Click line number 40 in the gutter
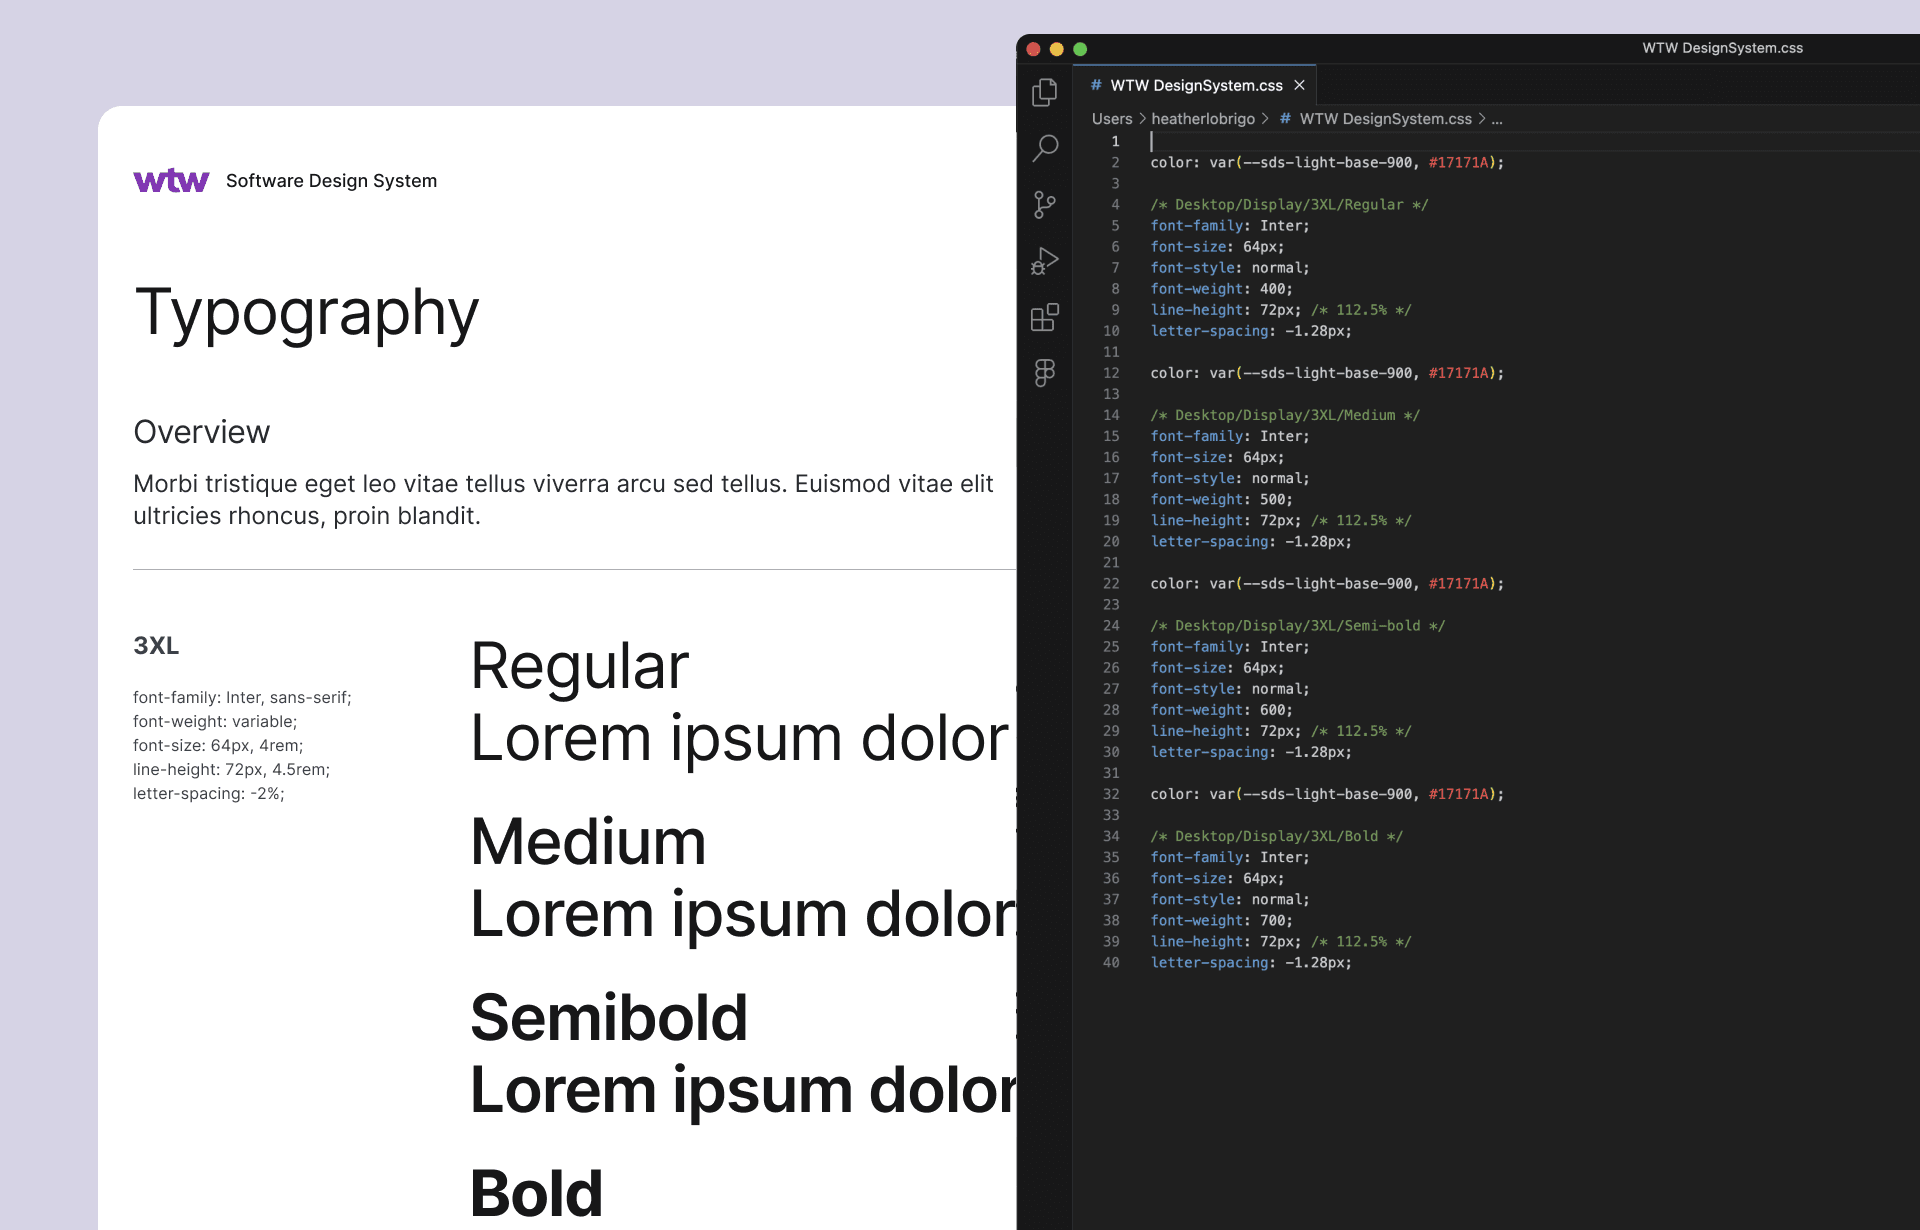Viewport: 1920px width, 1230px height. coord(1111,963)
